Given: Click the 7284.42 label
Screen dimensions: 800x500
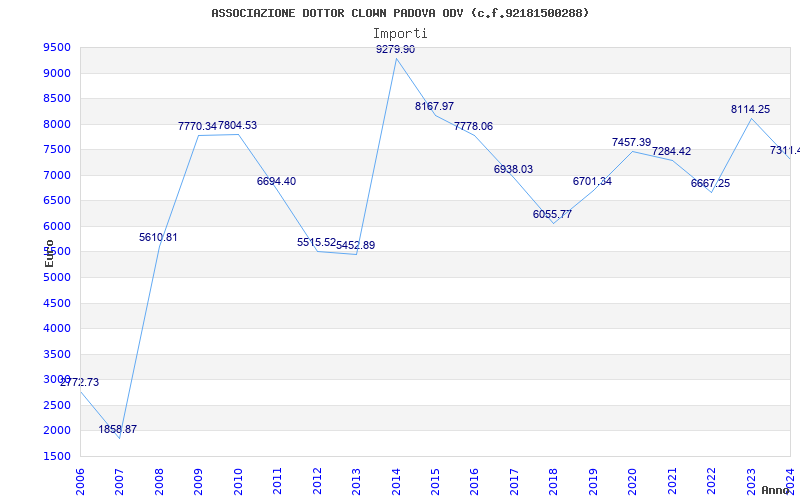Looking at the screenshot, I should coord(671,152).
